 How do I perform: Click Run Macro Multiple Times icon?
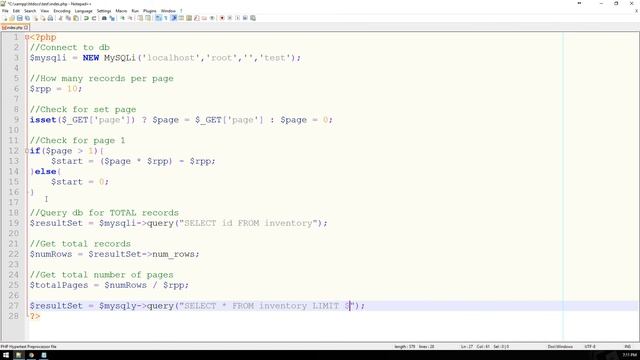245,18
